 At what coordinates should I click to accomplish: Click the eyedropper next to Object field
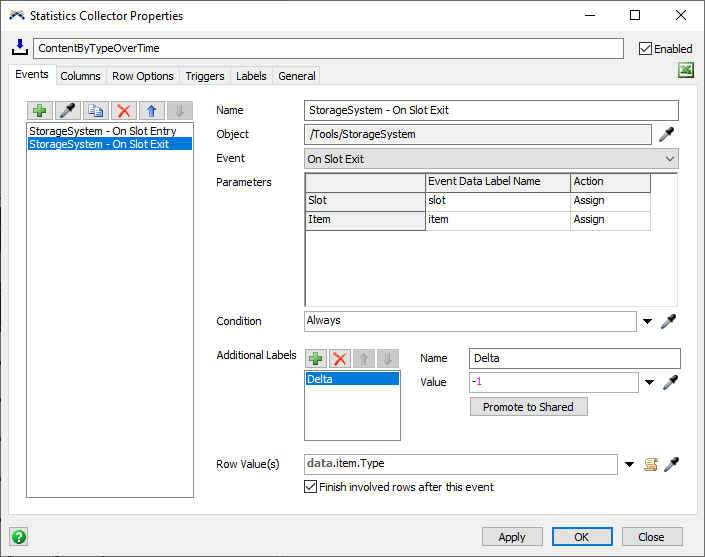(x=668, y=134)
